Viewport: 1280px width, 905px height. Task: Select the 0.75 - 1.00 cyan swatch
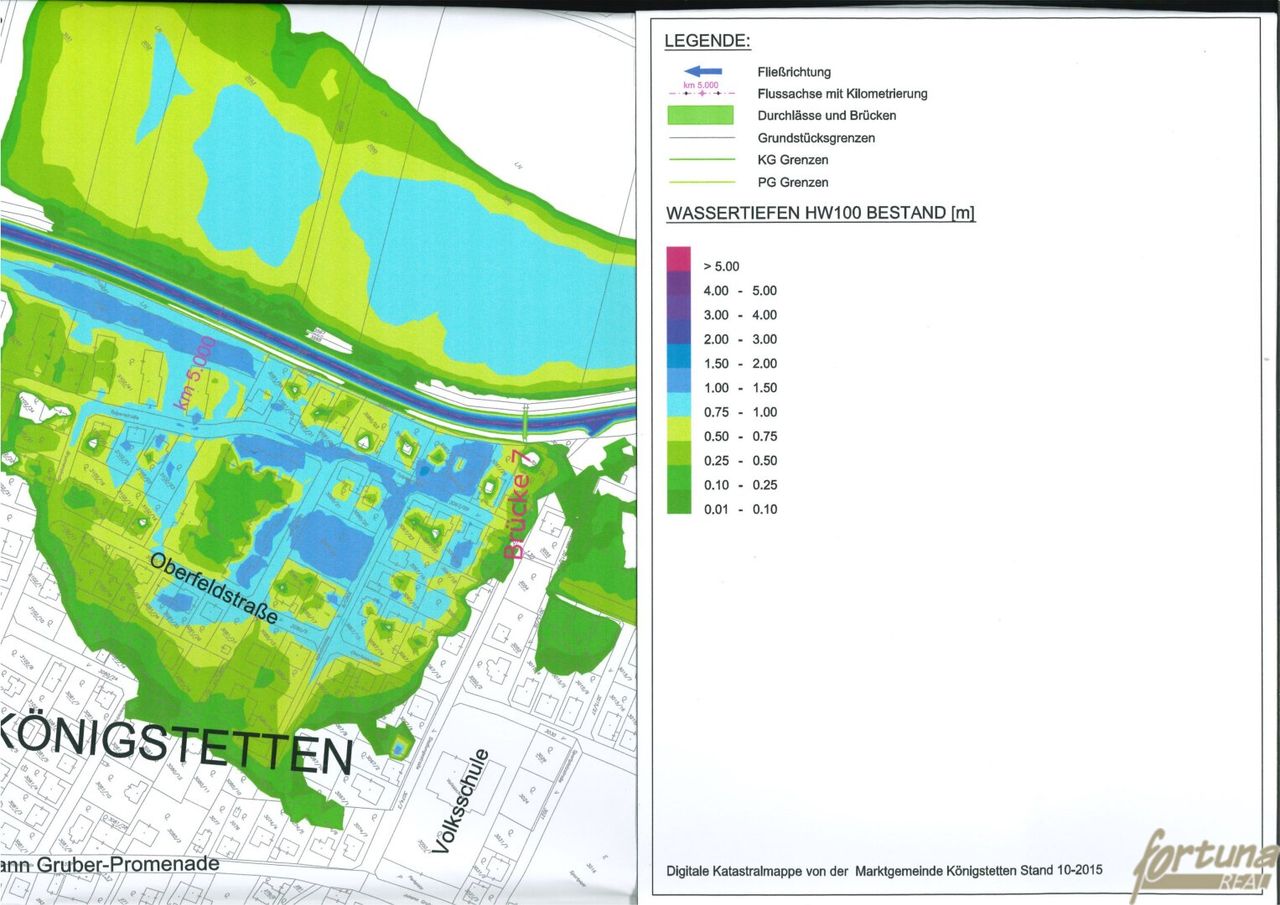679,410
